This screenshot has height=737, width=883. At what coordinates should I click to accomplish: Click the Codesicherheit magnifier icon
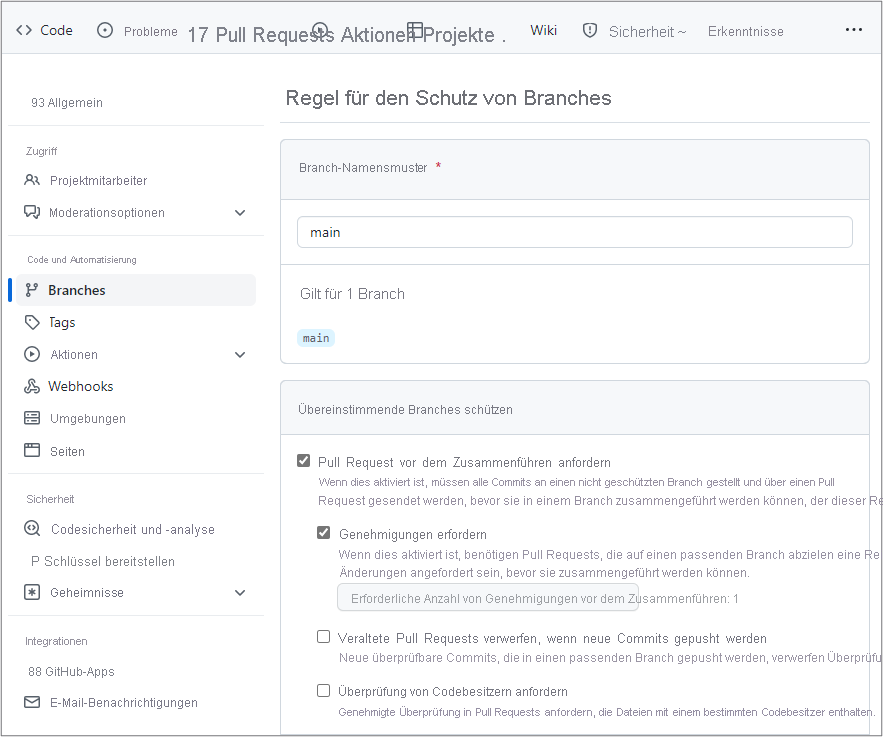(x=32, y=529)
